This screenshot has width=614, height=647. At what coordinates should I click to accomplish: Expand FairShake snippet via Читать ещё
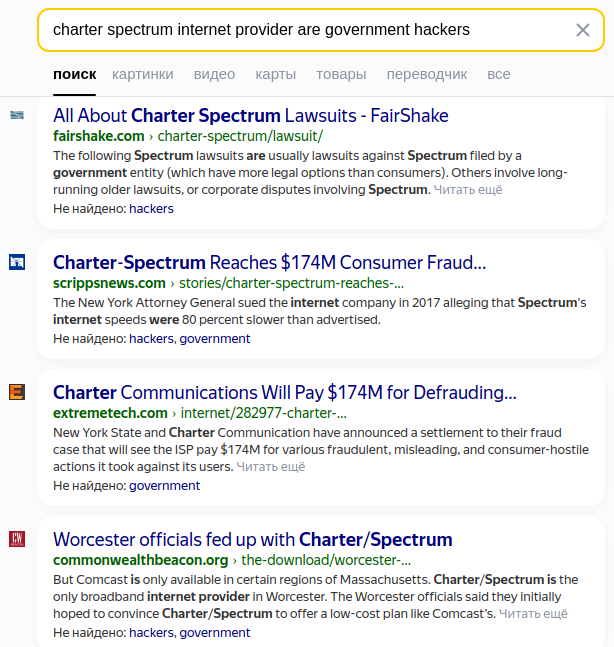(x=468, y=189)
